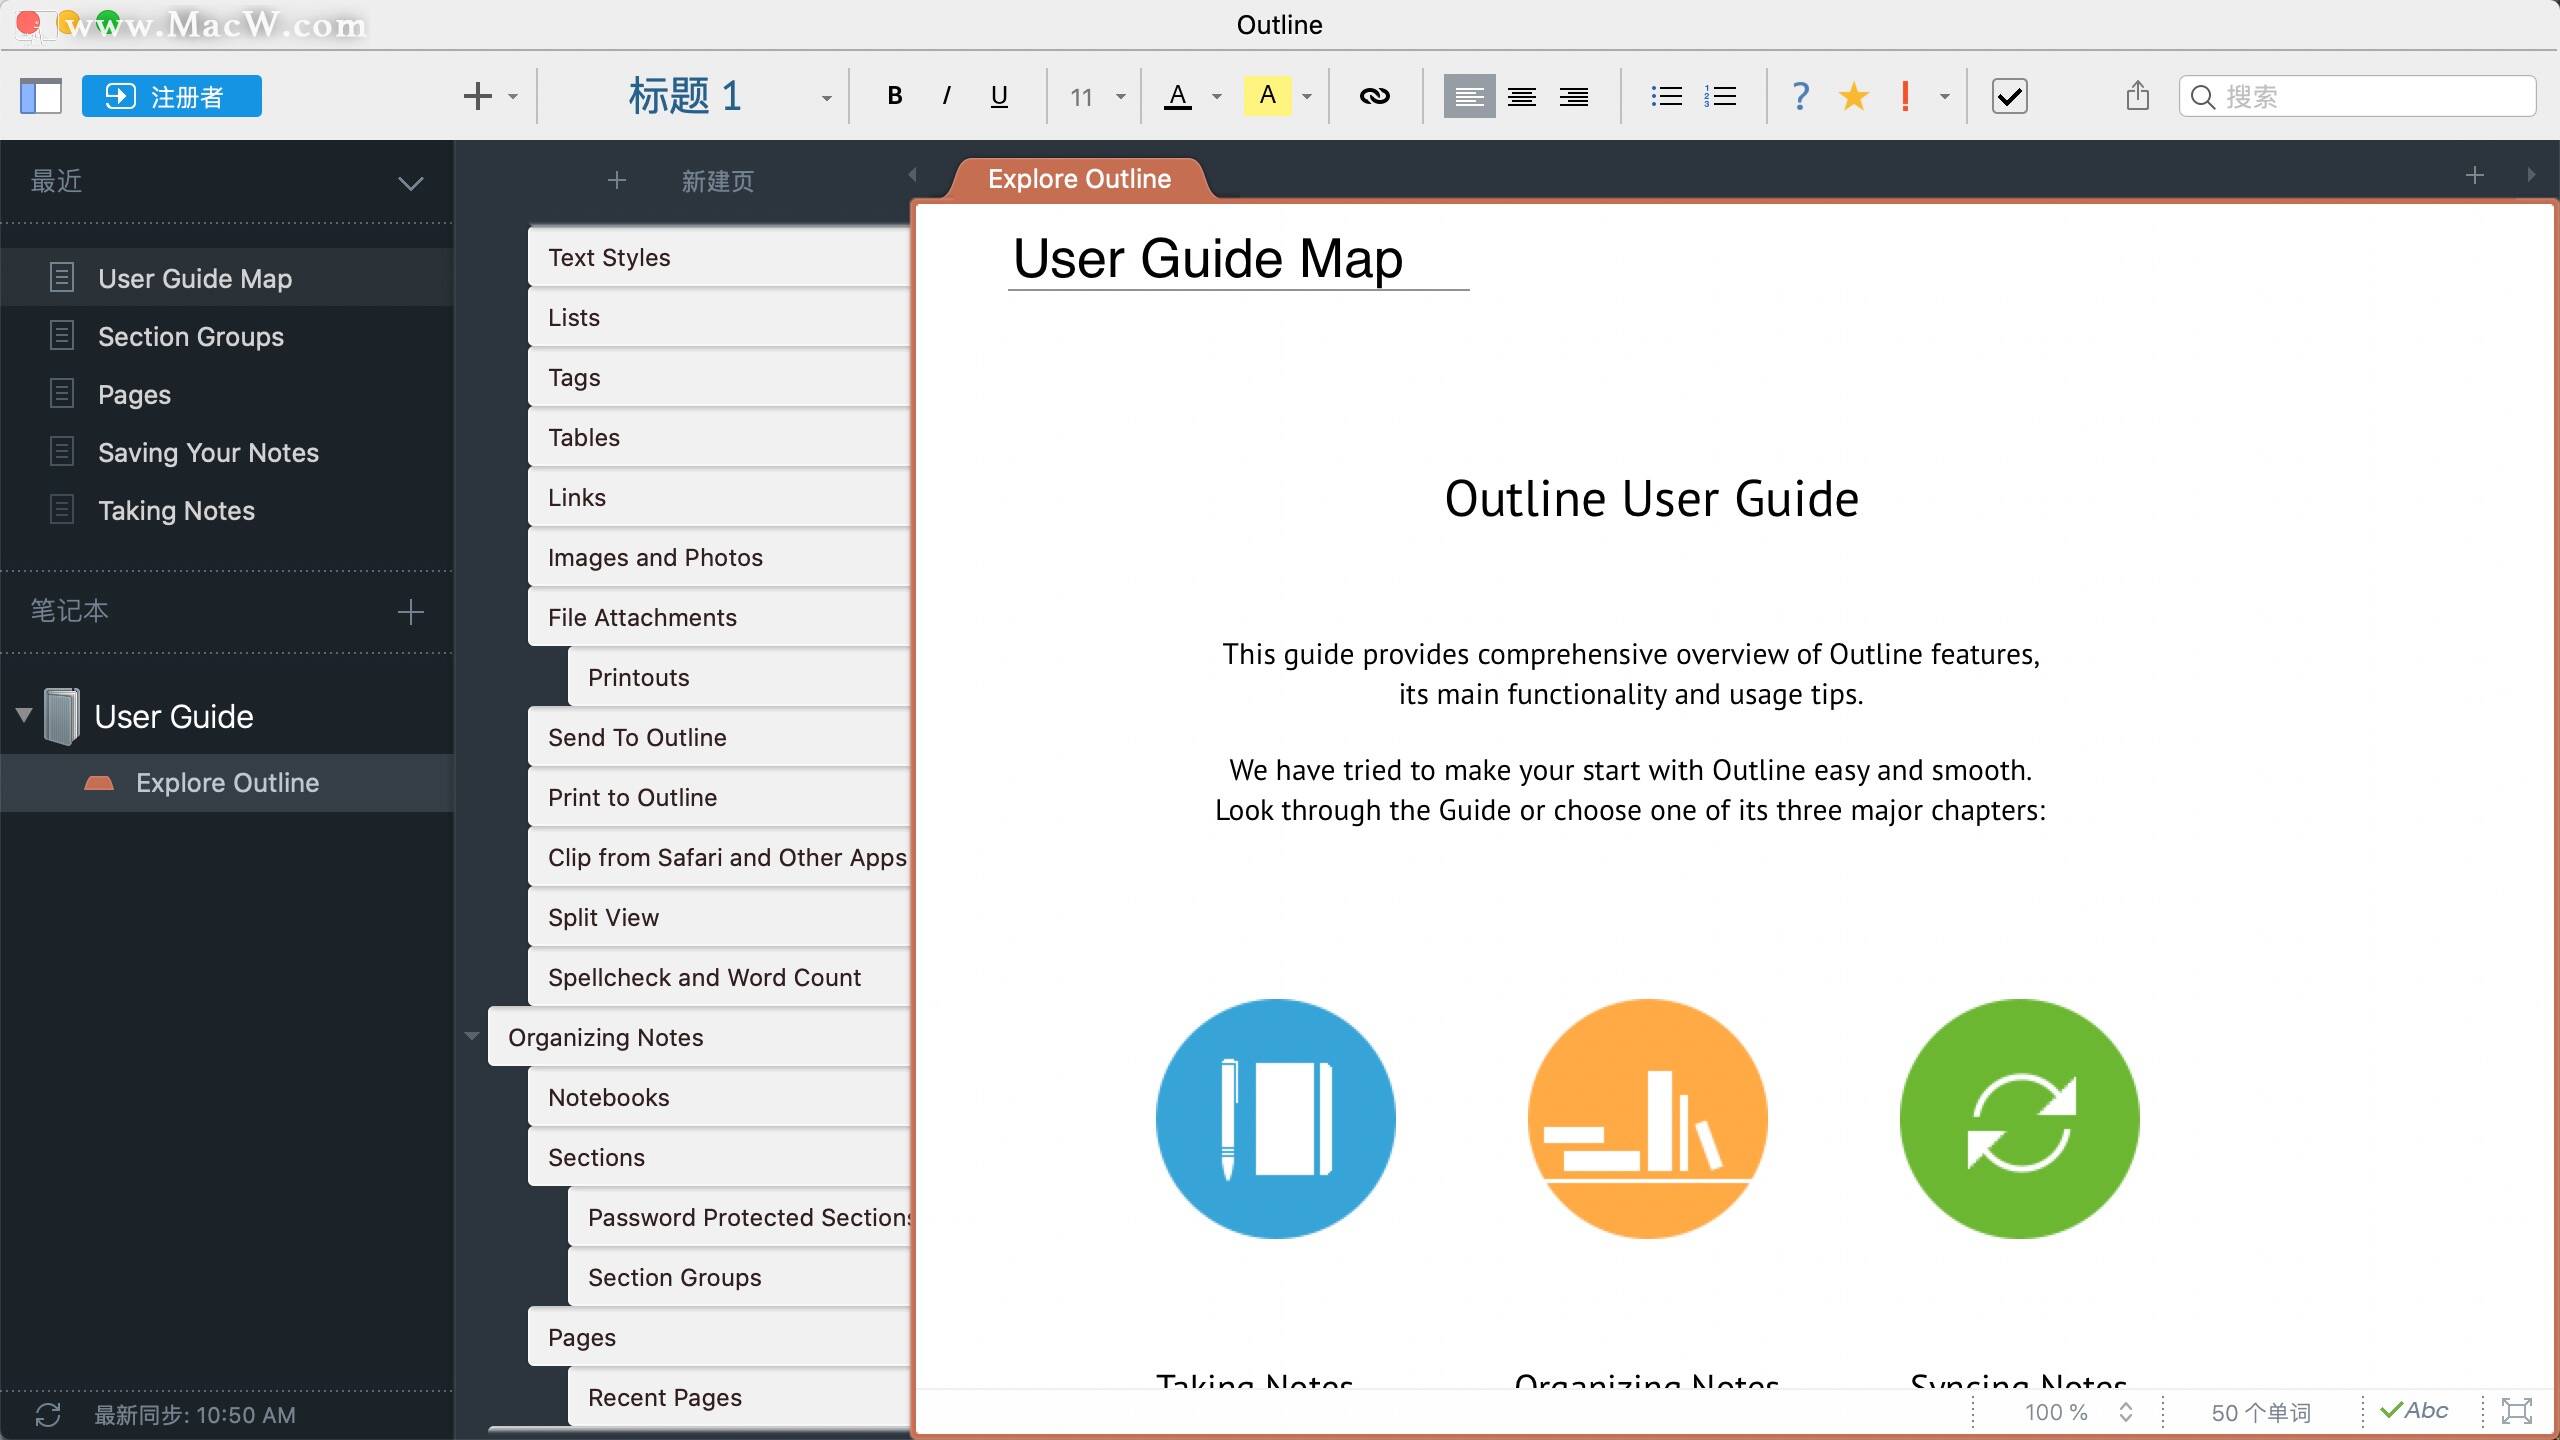Toggle italic formatting
This screenshot has width=2560, height=1440.
point(946,96)
